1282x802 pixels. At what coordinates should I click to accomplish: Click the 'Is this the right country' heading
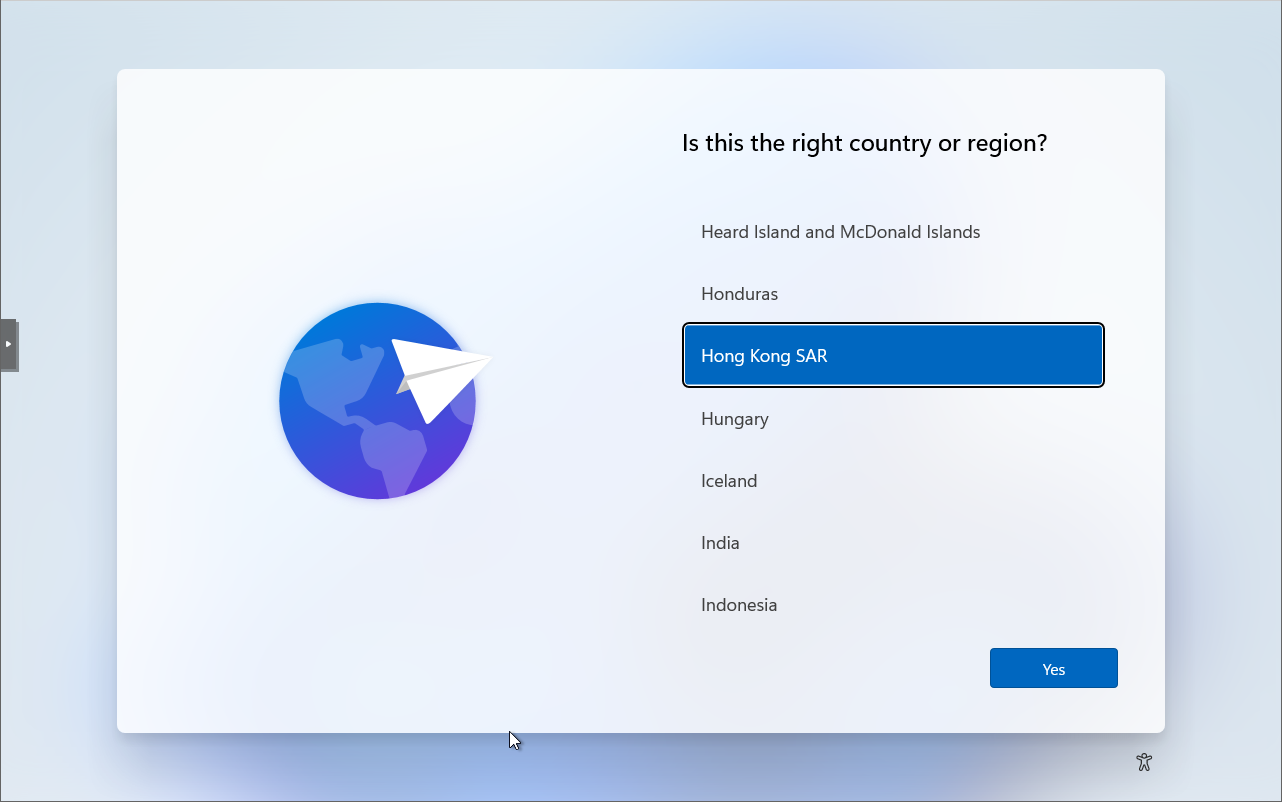pyautogui.click(x=864, y=143)
